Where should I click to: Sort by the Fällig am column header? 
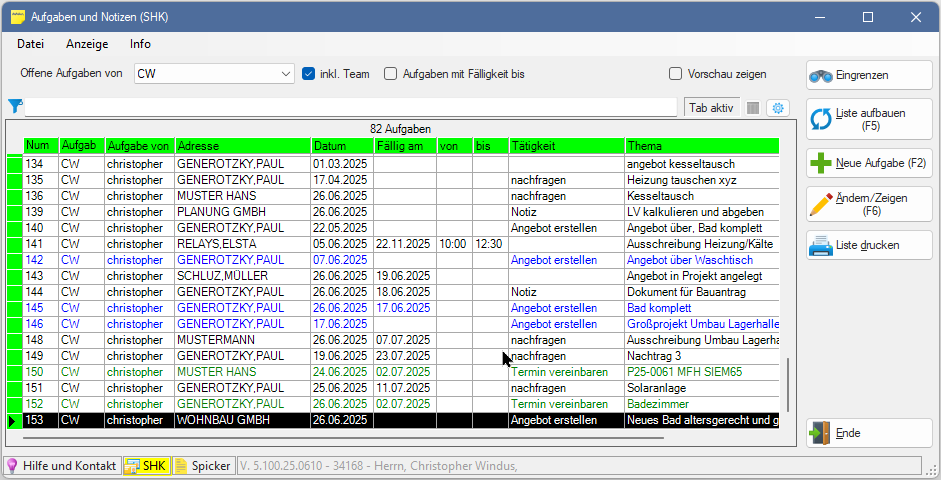click(x=404, y=146)
